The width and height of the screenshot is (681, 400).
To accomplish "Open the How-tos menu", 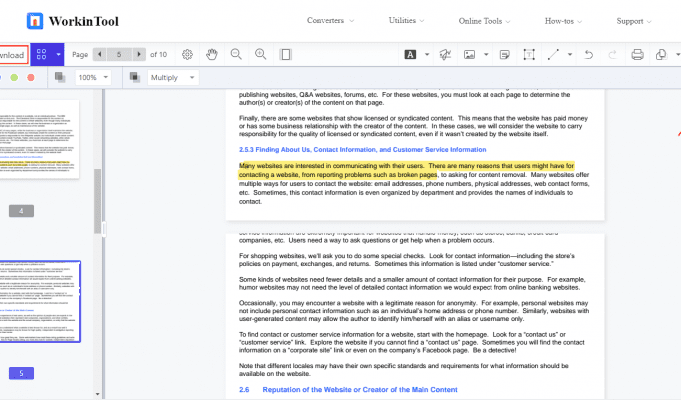I will (563, 21).
